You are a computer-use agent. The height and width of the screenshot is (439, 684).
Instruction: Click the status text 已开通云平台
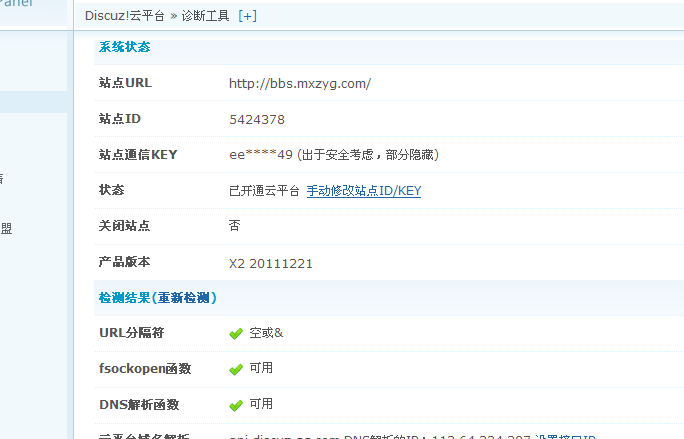coord(264,191)
